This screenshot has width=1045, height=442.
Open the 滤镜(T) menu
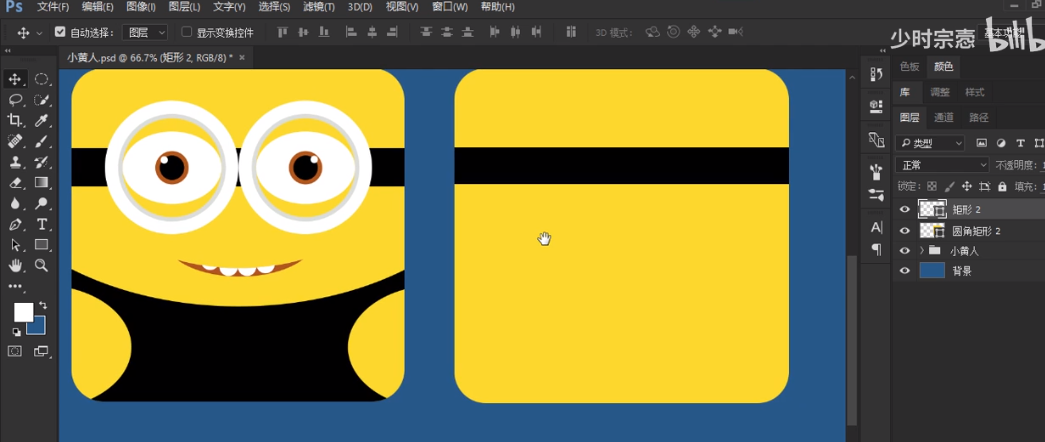coord(319,7)
